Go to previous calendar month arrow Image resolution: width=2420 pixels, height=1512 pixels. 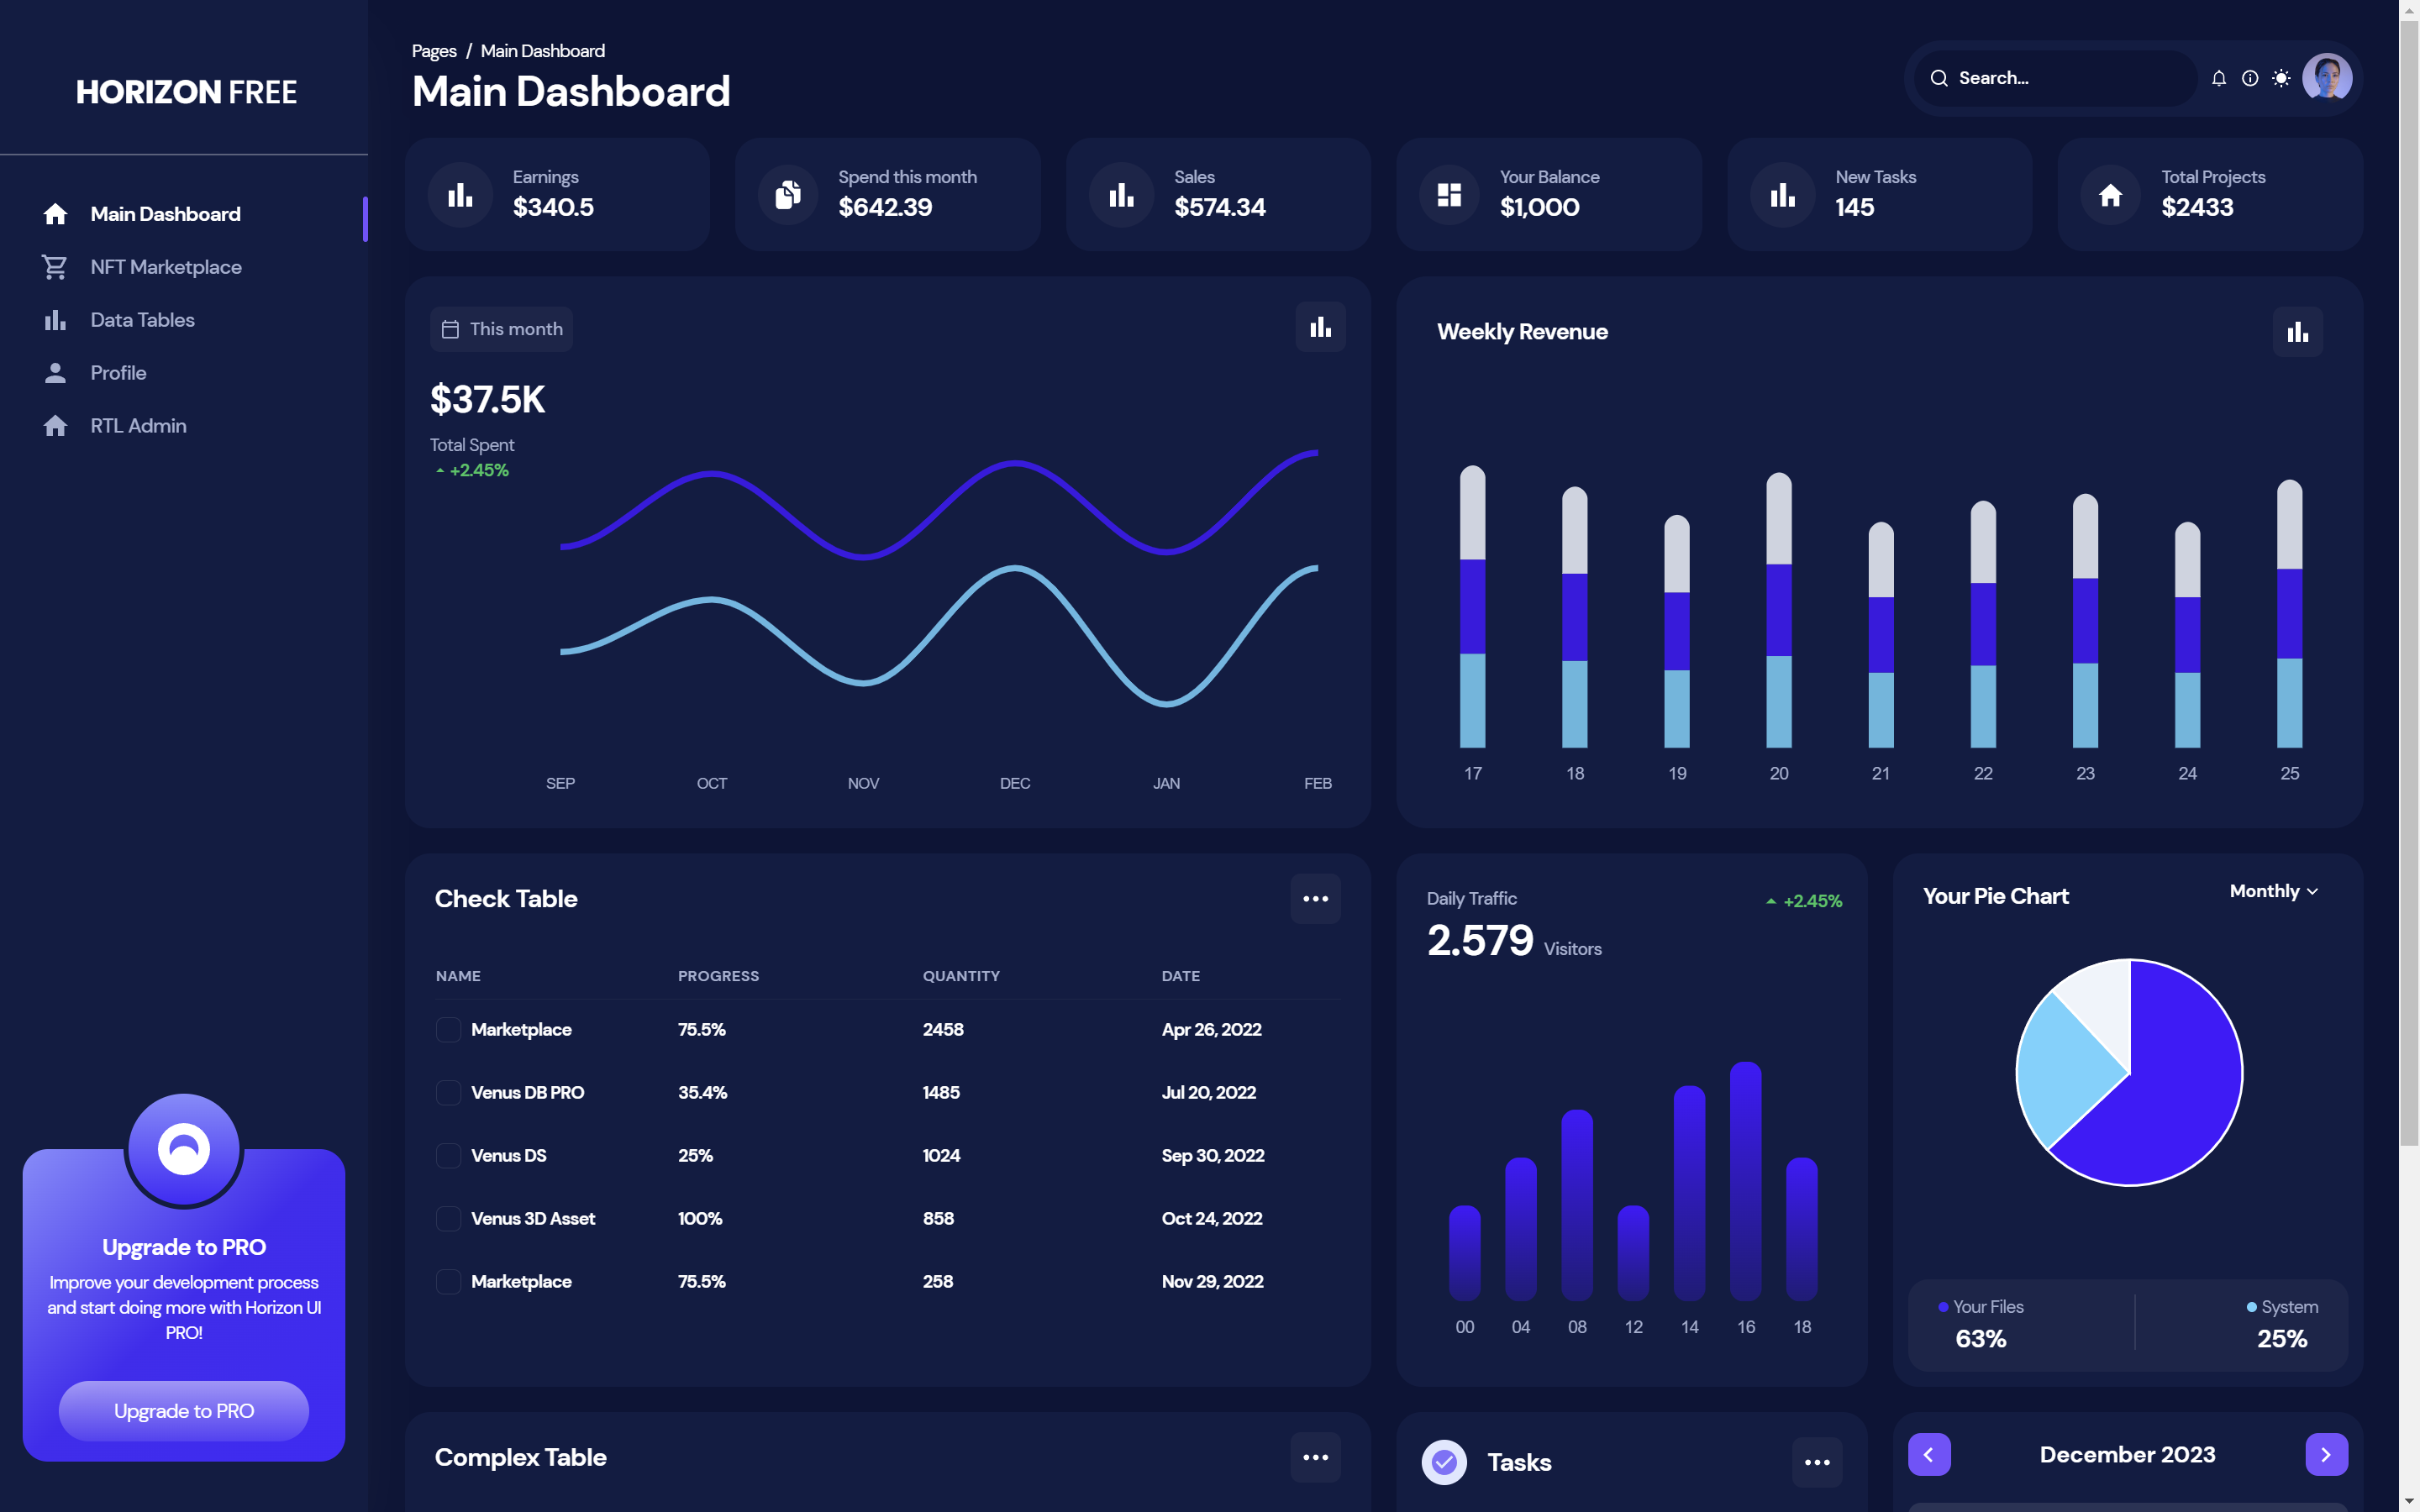1928,1454
